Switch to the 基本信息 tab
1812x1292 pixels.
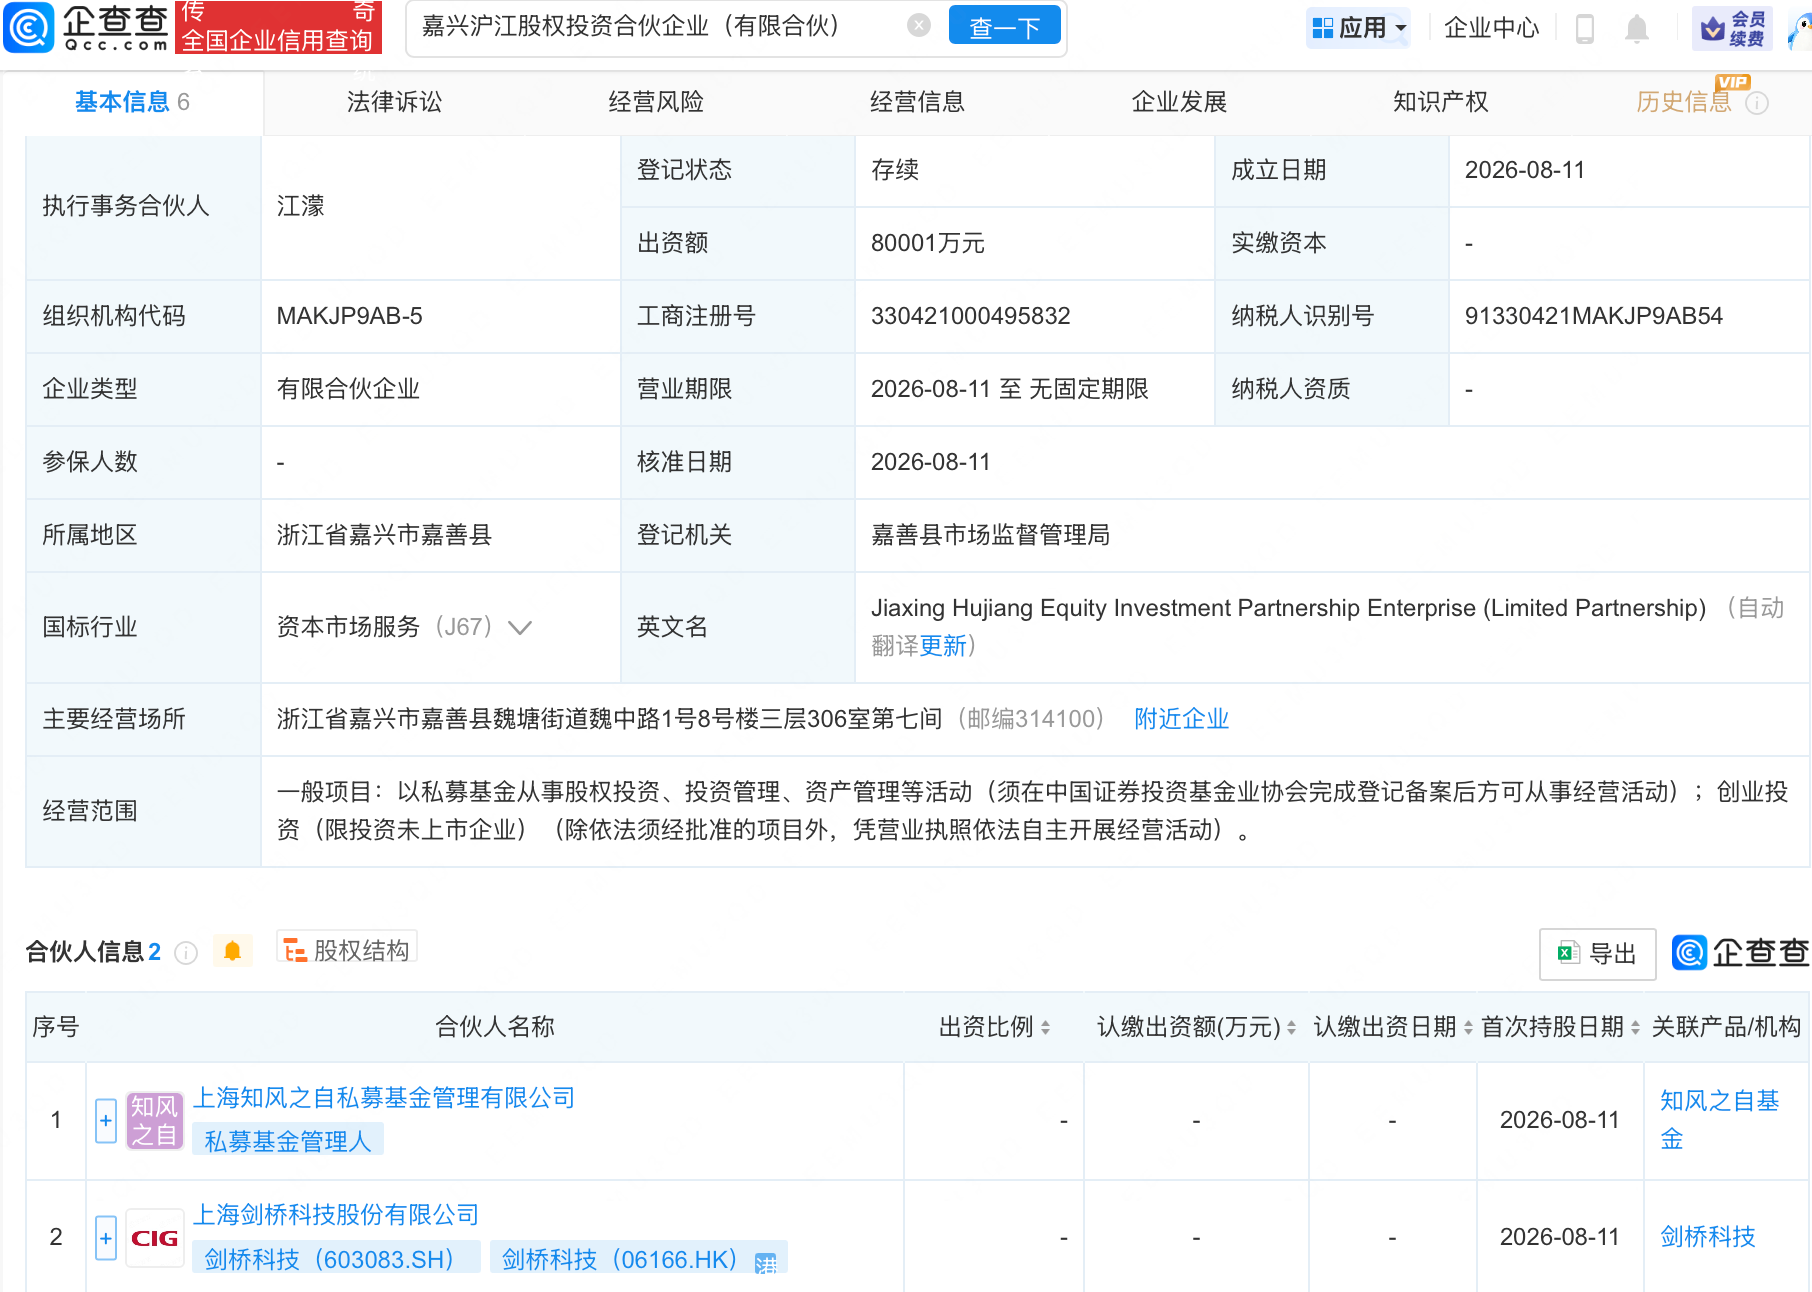[x=132, y=102]
